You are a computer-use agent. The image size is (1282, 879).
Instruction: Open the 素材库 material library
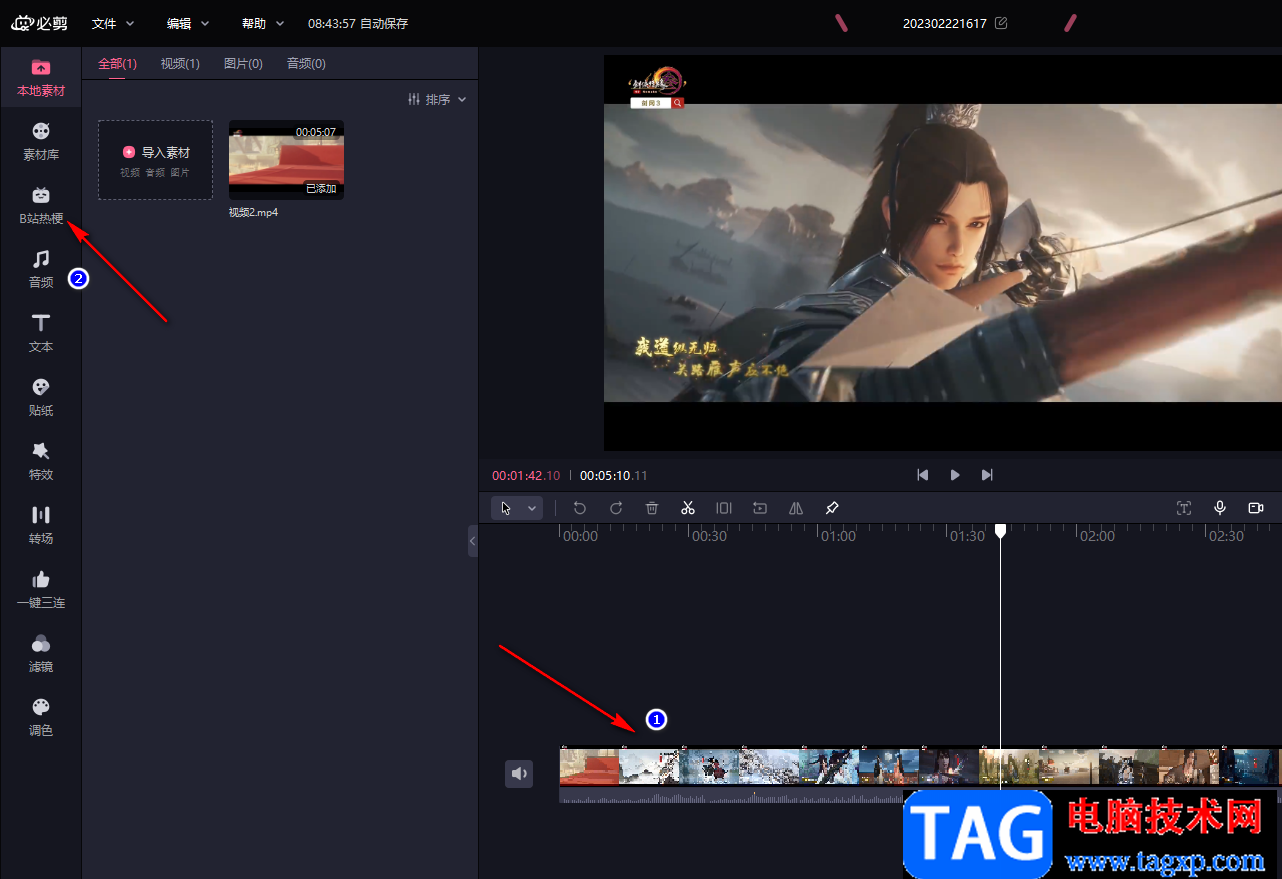coord(41,141)
